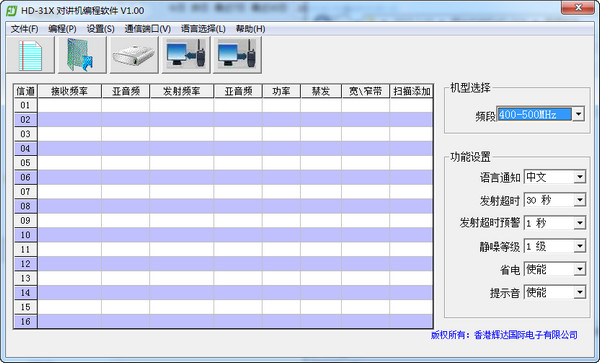Viewport: 600px width, 363px height.
Task: Select channel row header 03
Action: pos(25,134)
